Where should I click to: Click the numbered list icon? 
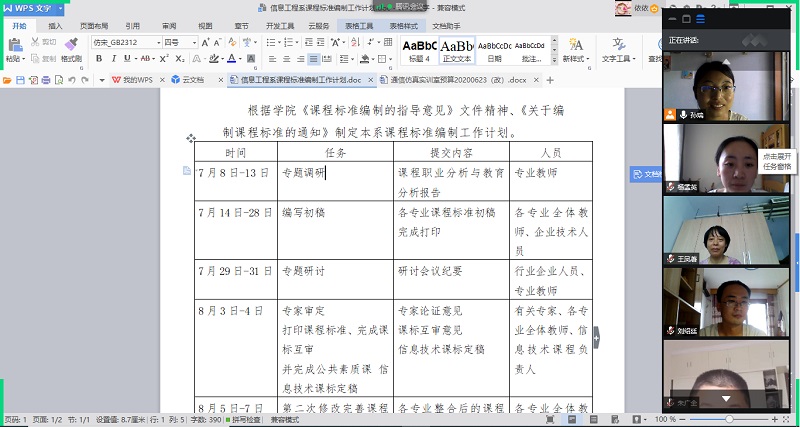click(288, 42)
